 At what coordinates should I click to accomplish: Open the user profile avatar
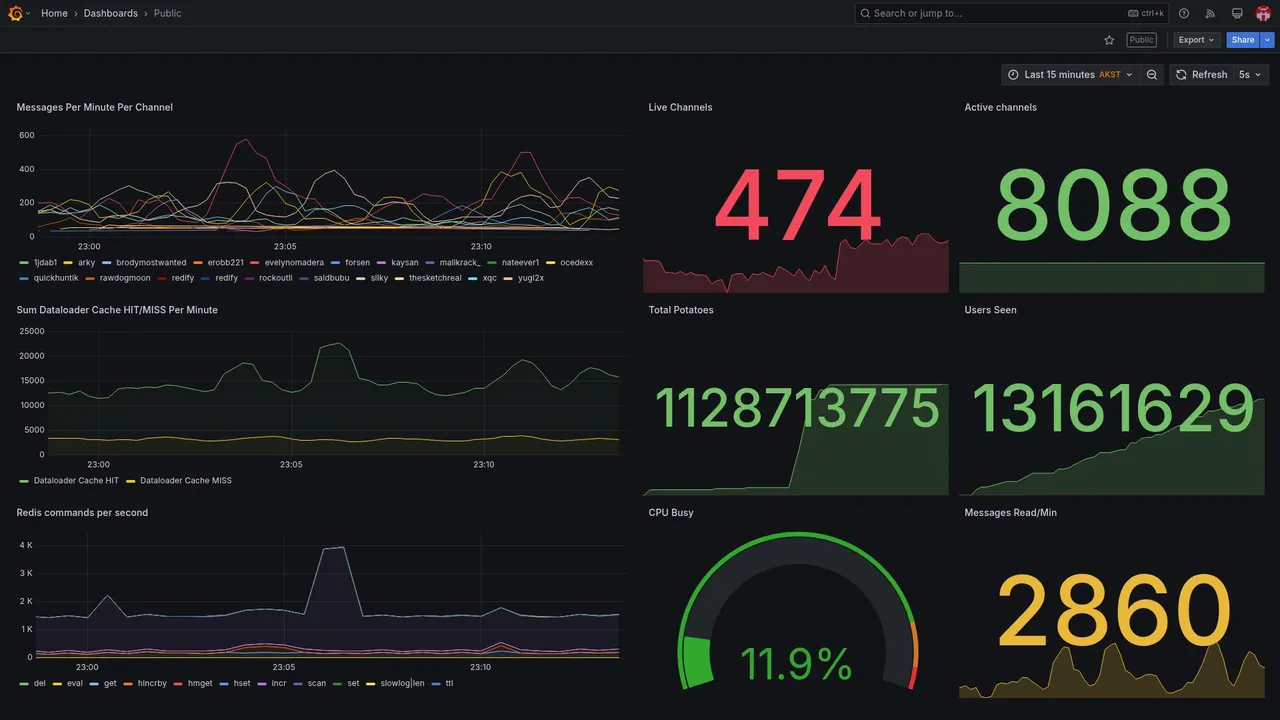(1263, 13)
